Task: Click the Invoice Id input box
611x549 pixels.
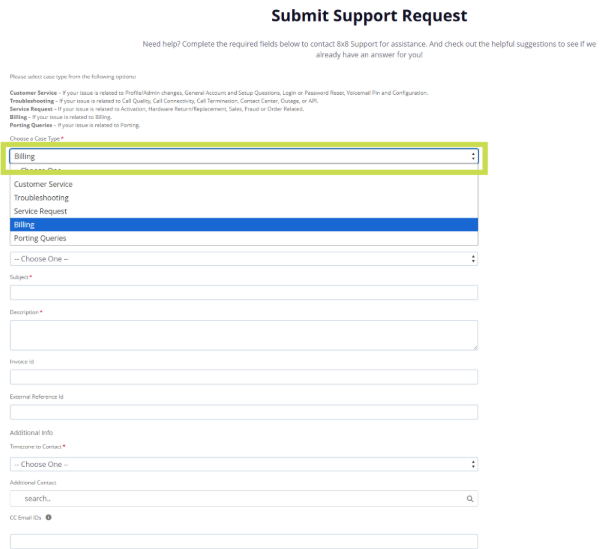Action: pos(243,377)
